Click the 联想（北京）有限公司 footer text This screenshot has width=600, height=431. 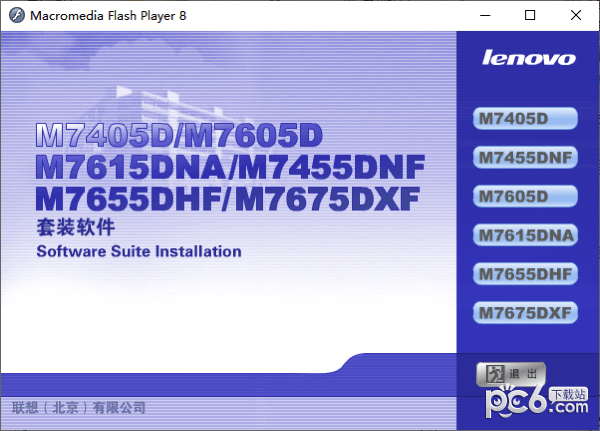79,408
